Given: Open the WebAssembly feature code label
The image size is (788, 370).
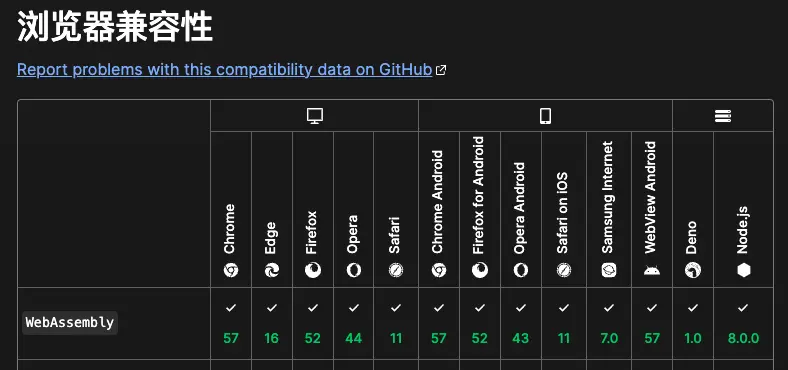Looking at the screenshot, I should click(70, 323).
